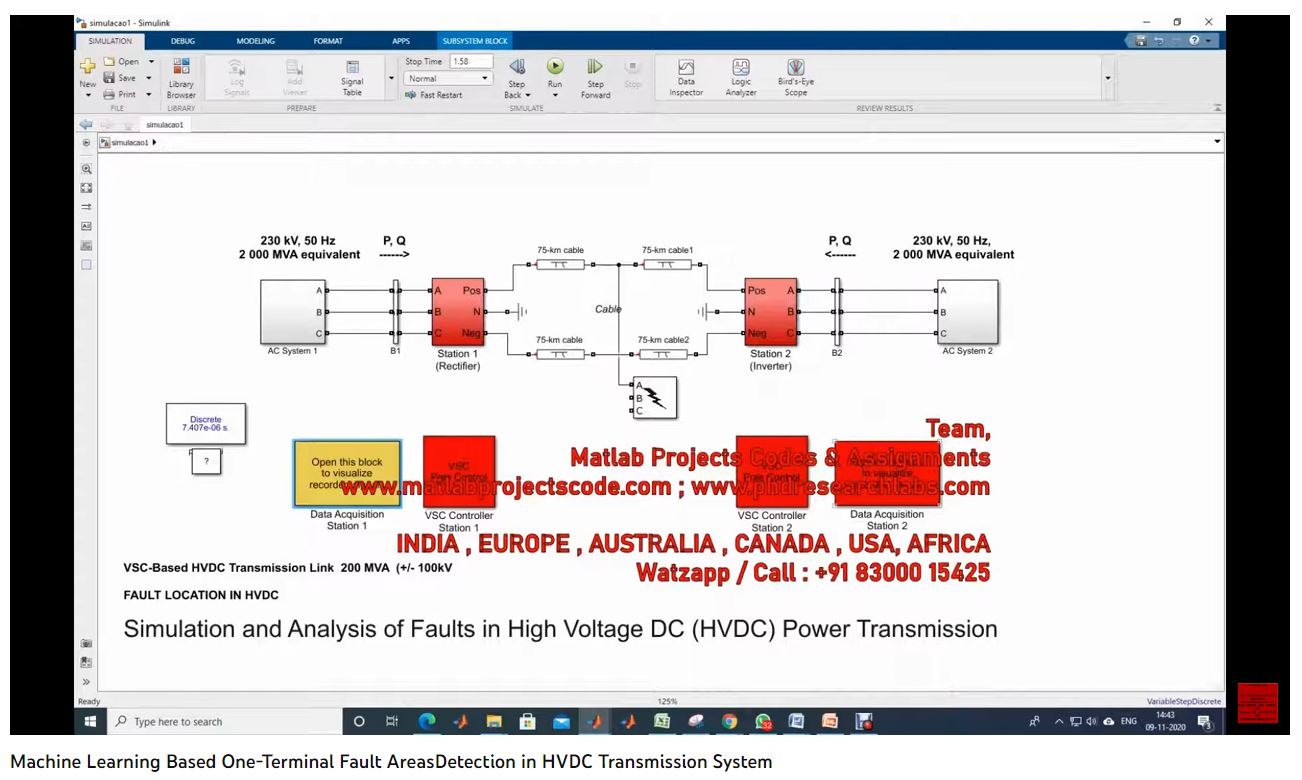
Task: Open the Bird's-Eye Scope
Action: [x=796, y=77]
